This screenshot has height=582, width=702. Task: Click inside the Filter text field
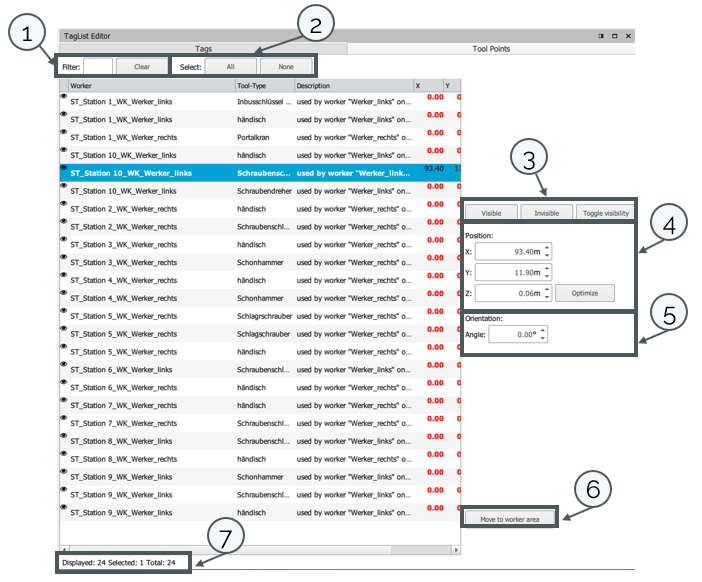98,67
